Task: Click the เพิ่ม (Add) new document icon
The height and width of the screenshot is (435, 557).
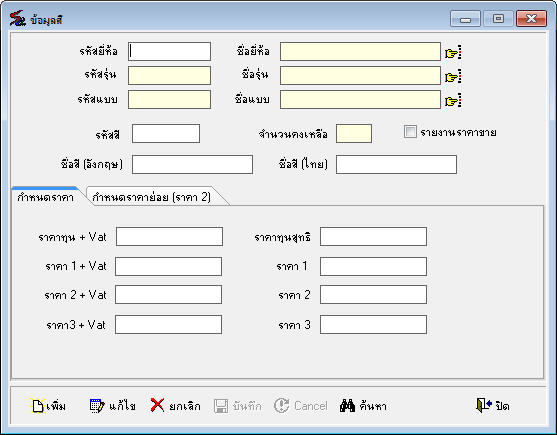Action: coord(38,406)
